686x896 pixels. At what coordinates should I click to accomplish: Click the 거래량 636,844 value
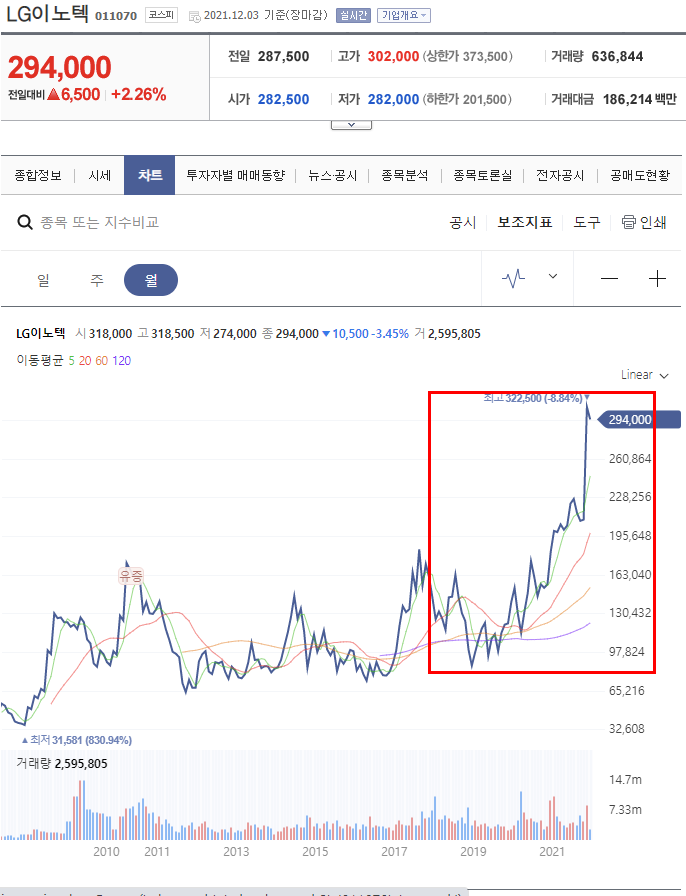[x=617, y=57]
